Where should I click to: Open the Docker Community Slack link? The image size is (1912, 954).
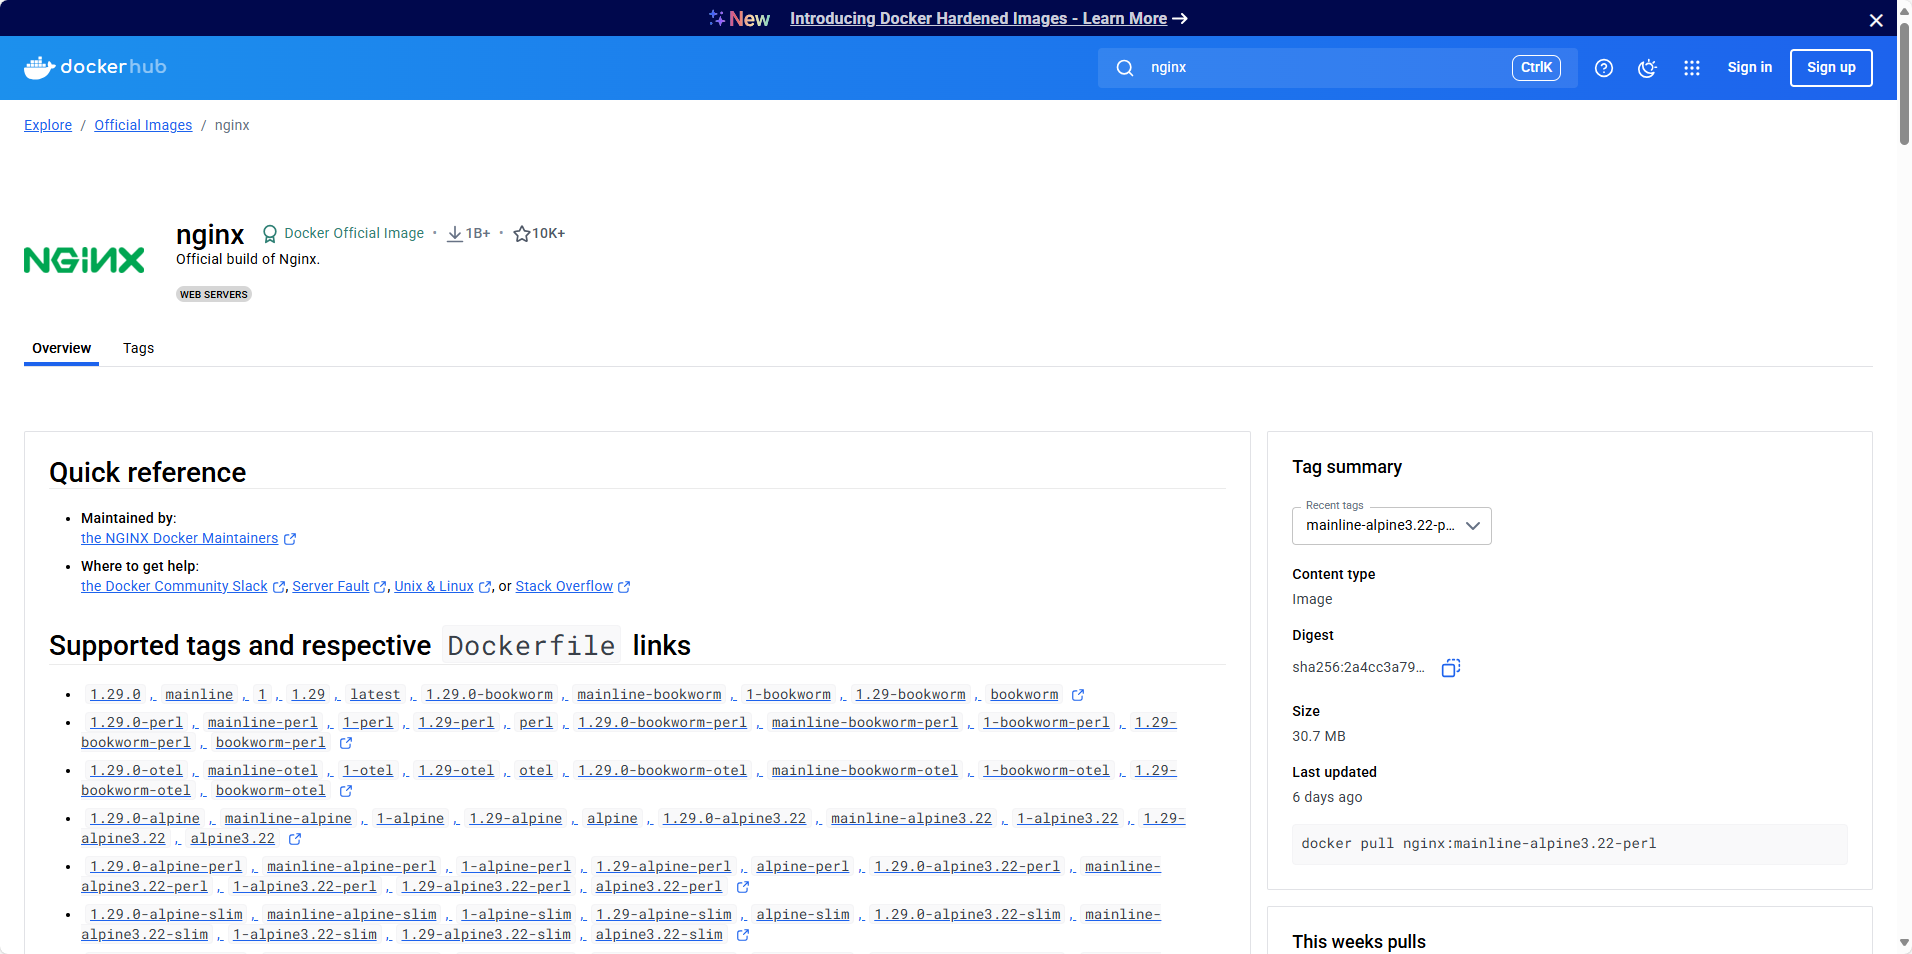click(174, 586)
